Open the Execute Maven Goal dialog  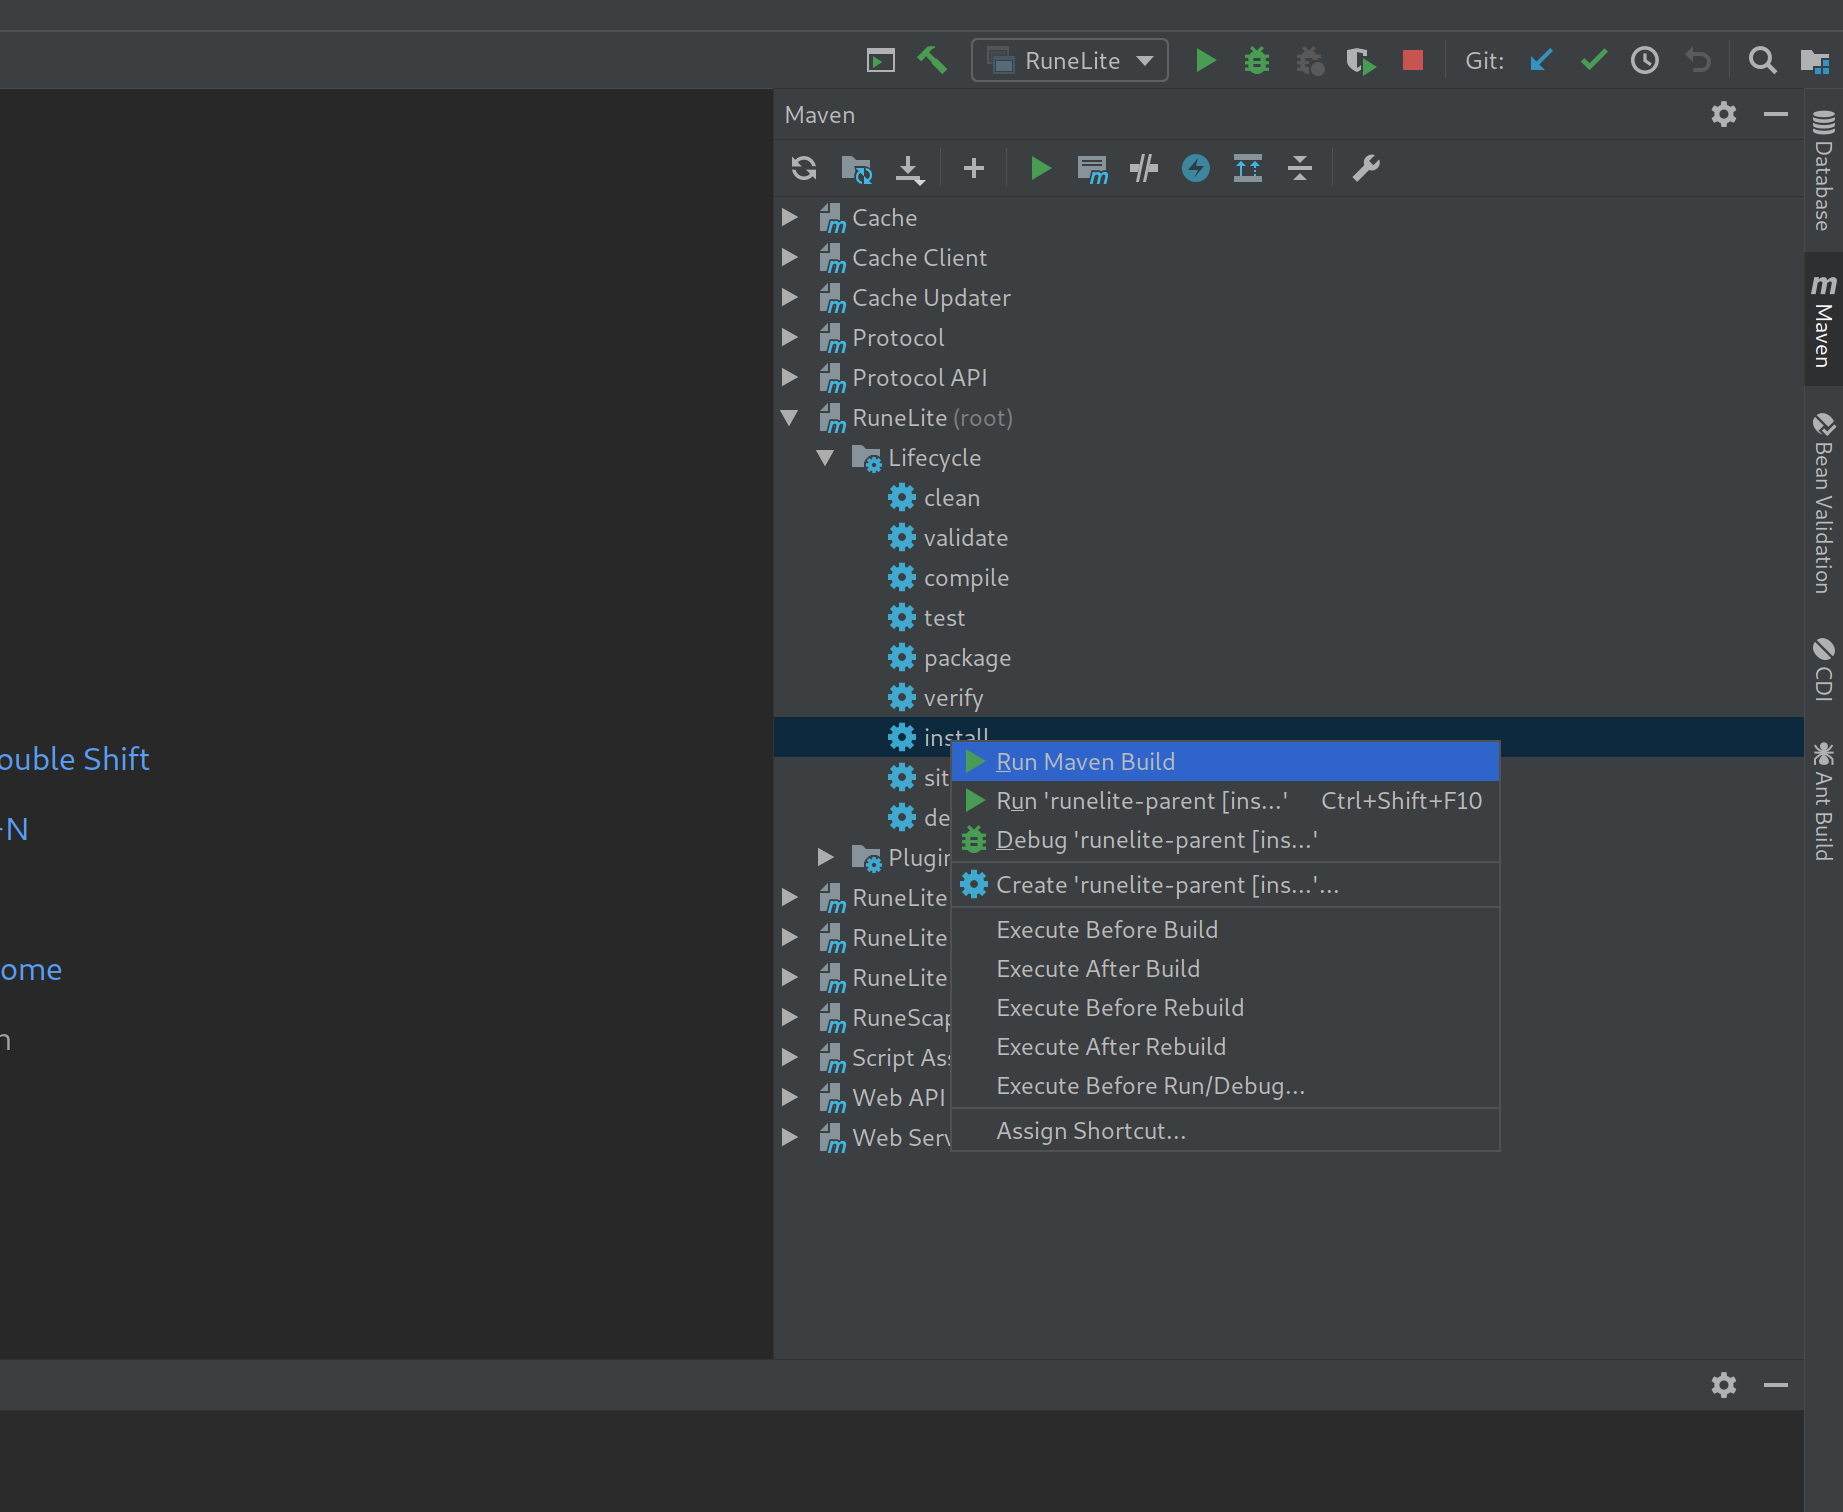[x=1093, y=169]
